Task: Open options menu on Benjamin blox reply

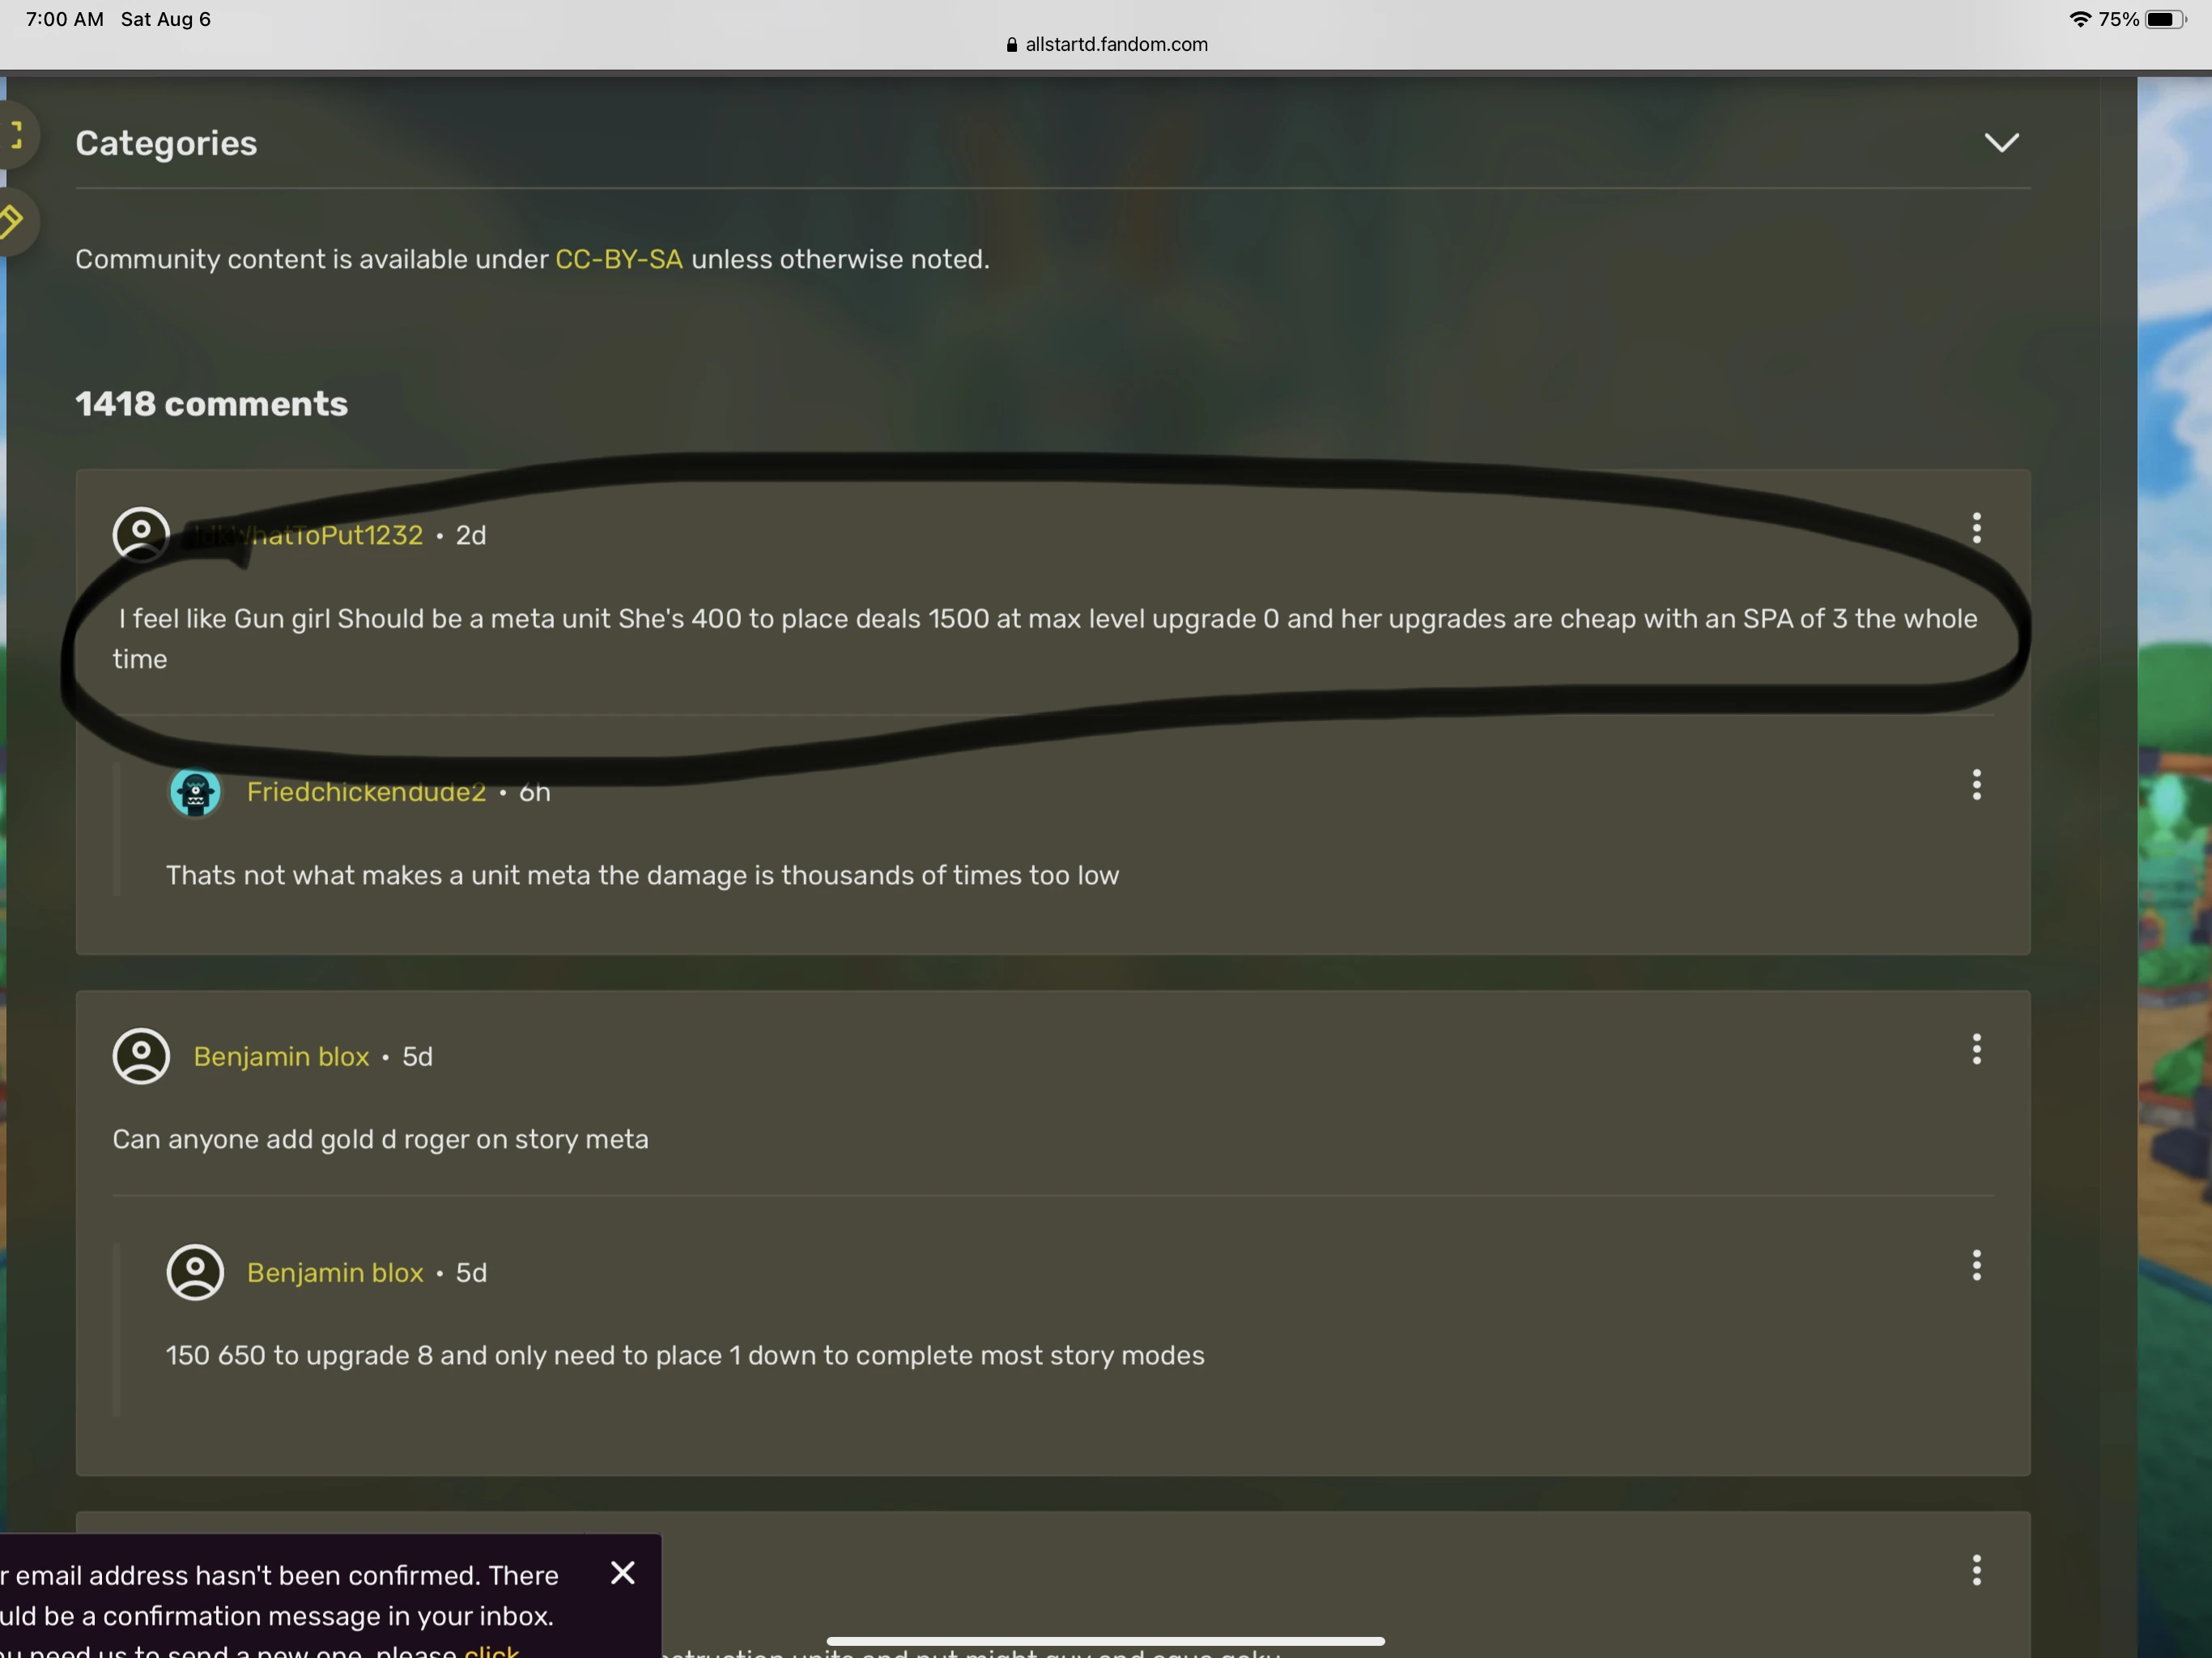Action: [1976, 1265]
